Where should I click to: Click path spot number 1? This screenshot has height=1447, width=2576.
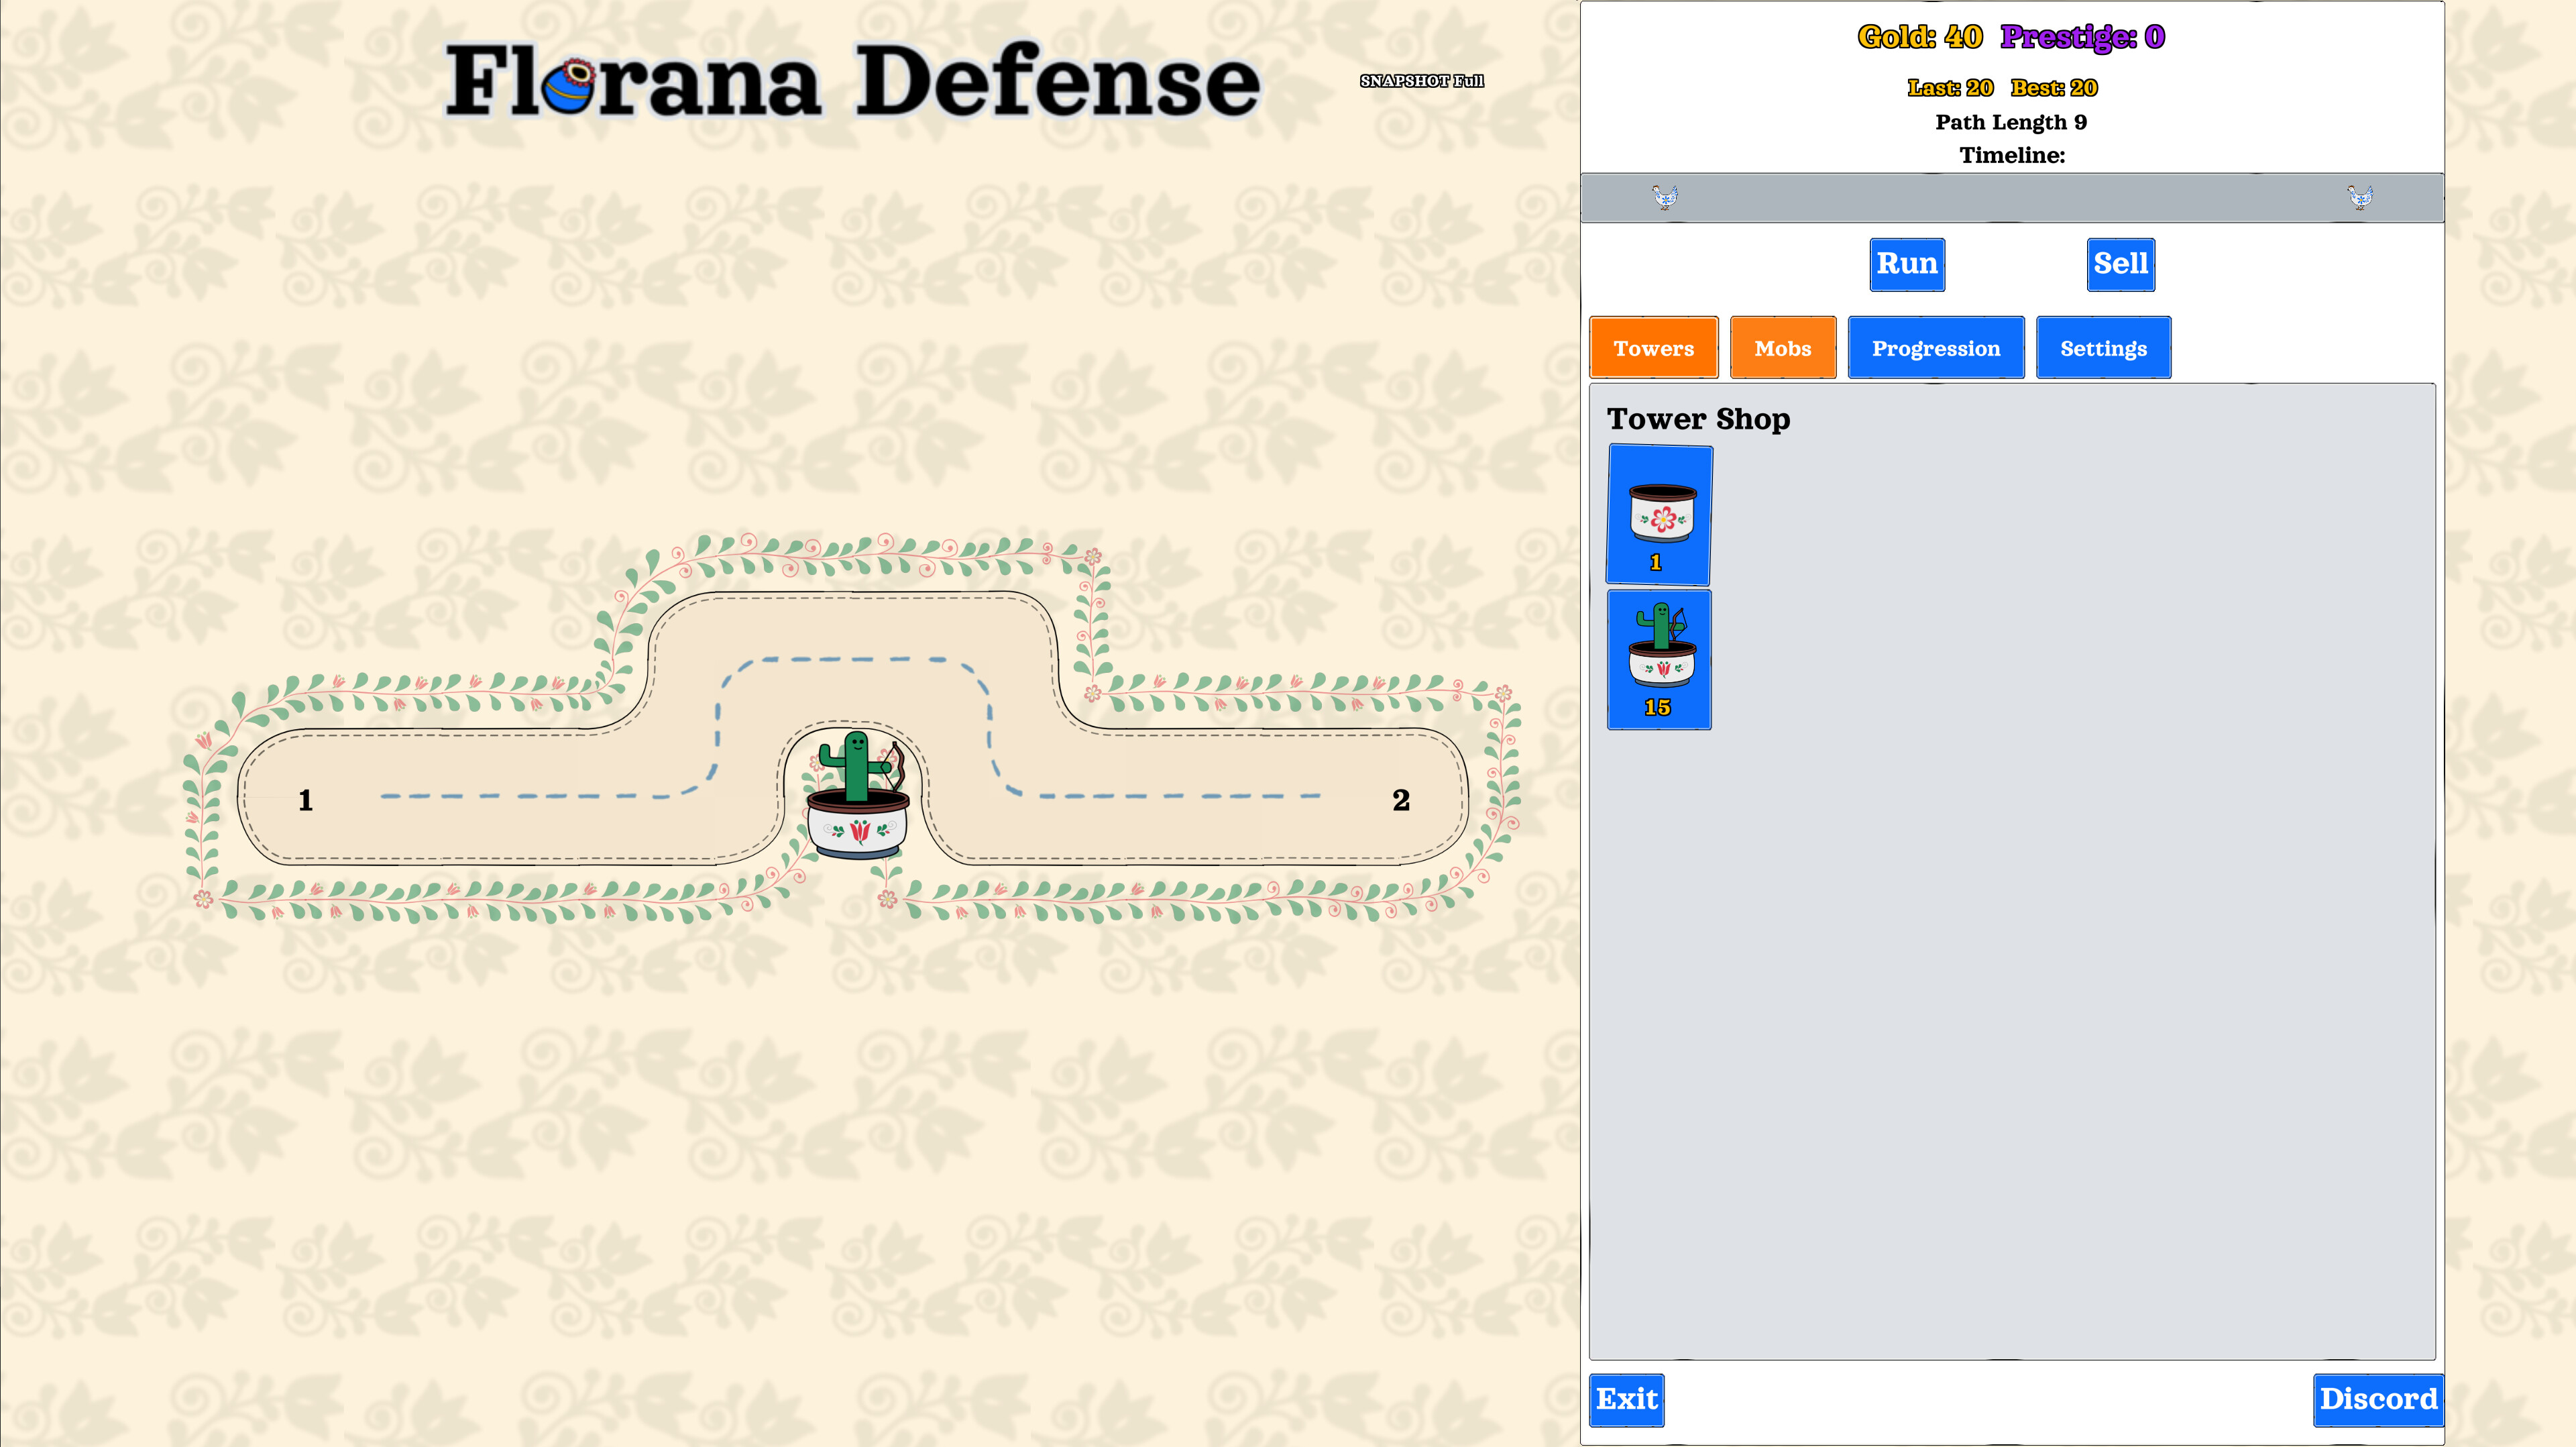point(306,800)
